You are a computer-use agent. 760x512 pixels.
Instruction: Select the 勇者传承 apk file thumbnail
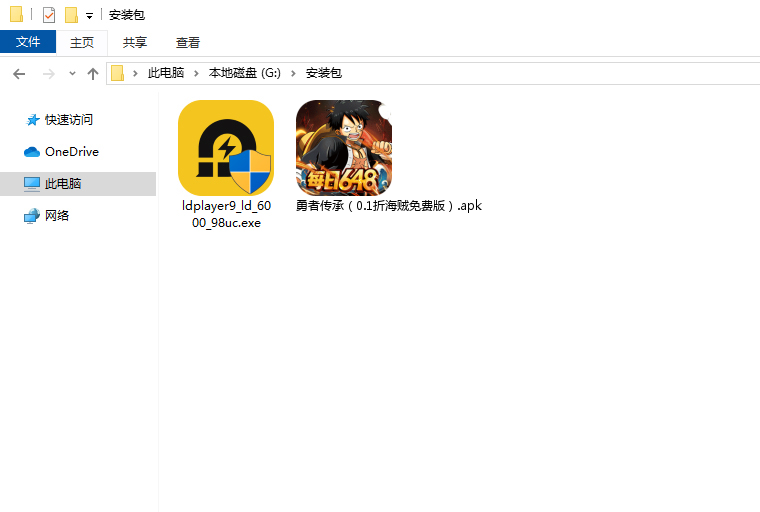[x=343, y=148]
